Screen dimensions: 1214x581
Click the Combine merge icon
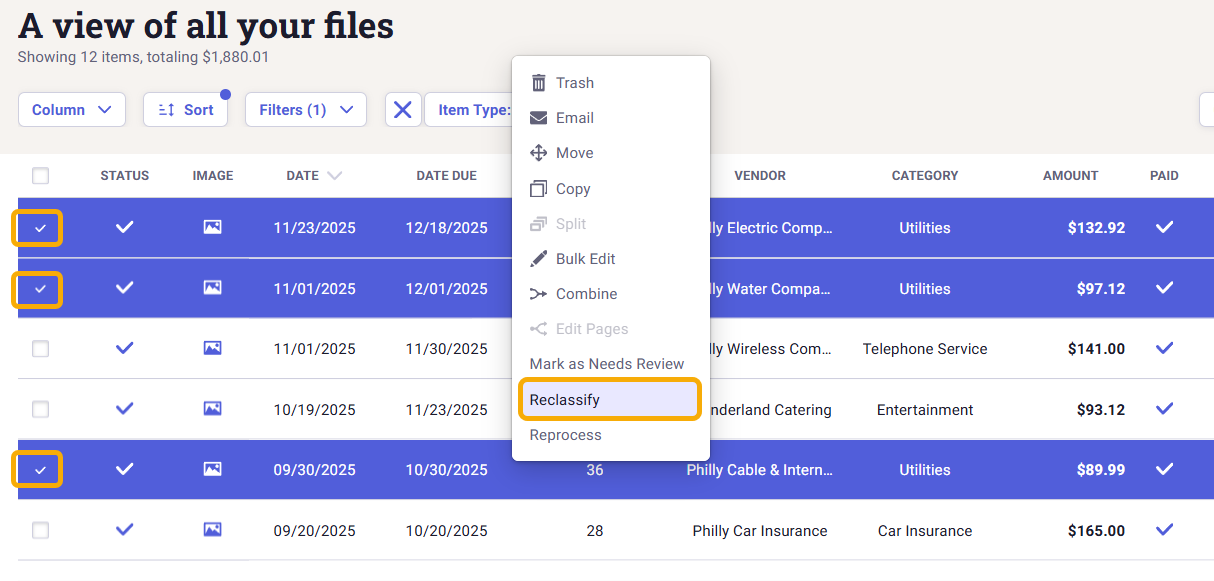point(539,294)
